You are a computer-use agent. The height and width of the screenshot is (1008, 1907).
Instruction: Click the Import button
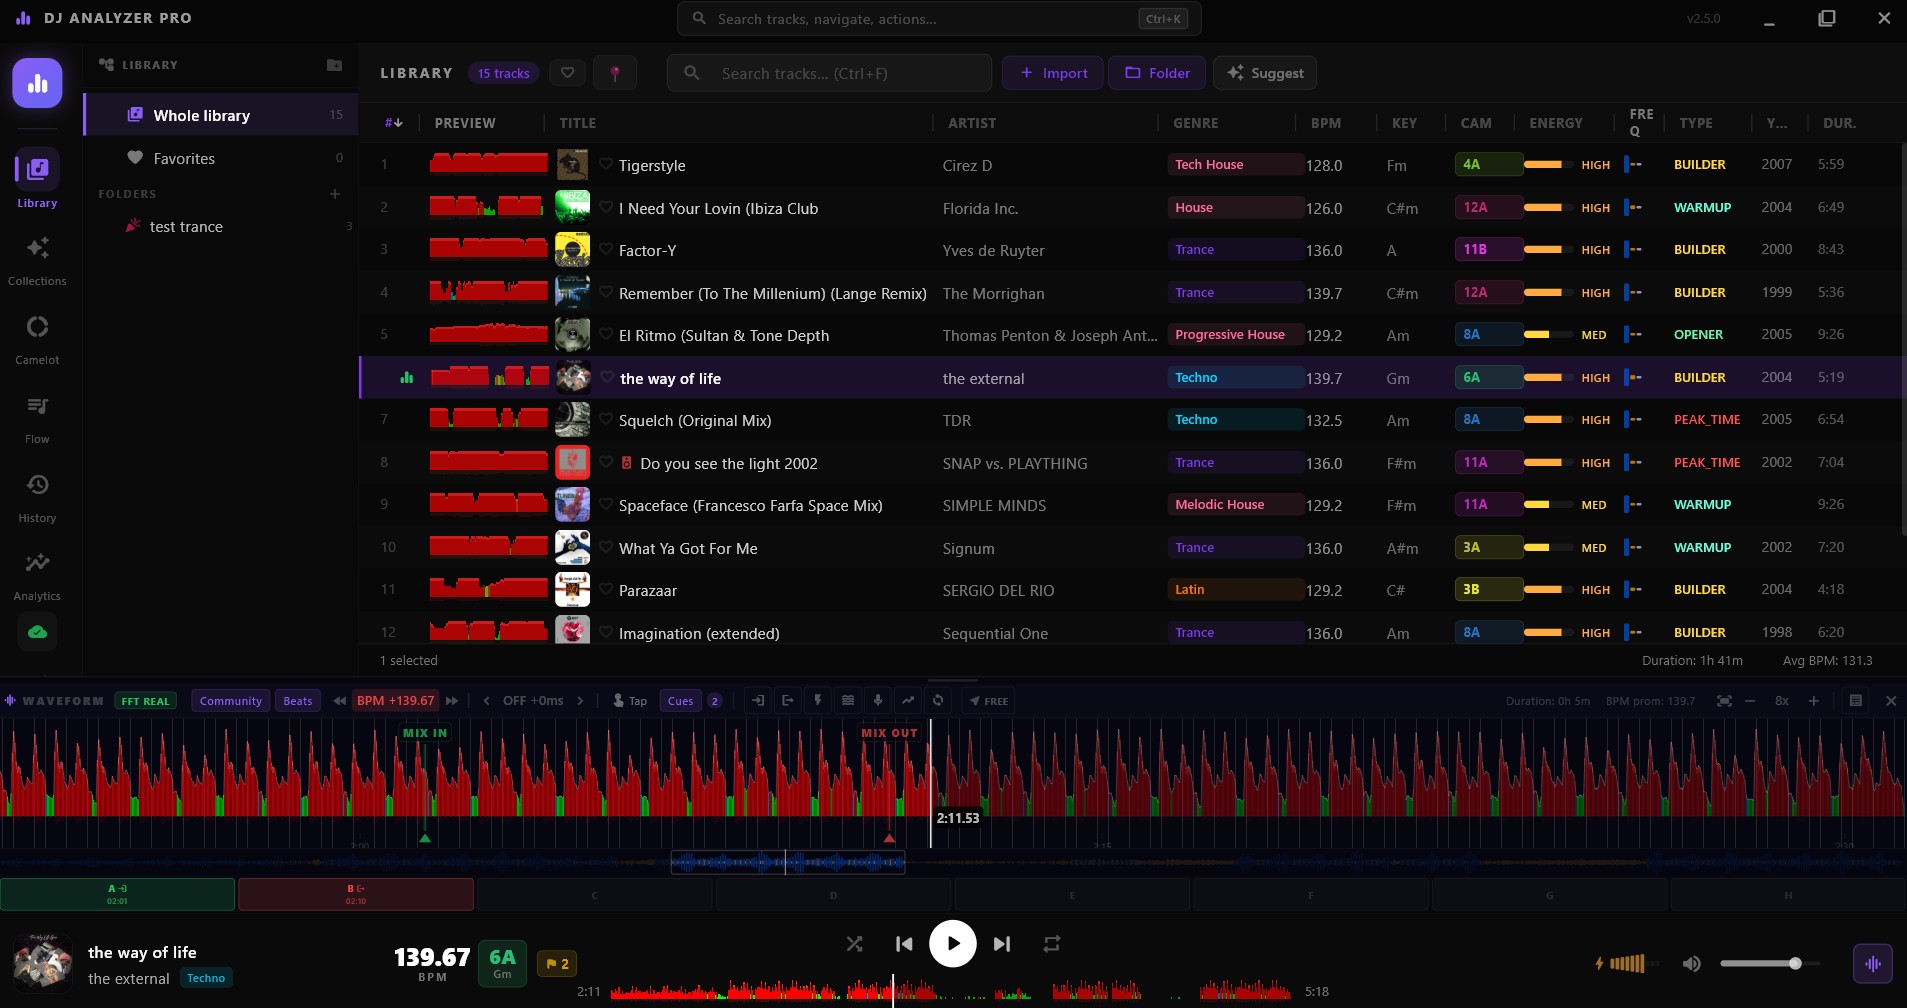click(x=1052, y=73)
